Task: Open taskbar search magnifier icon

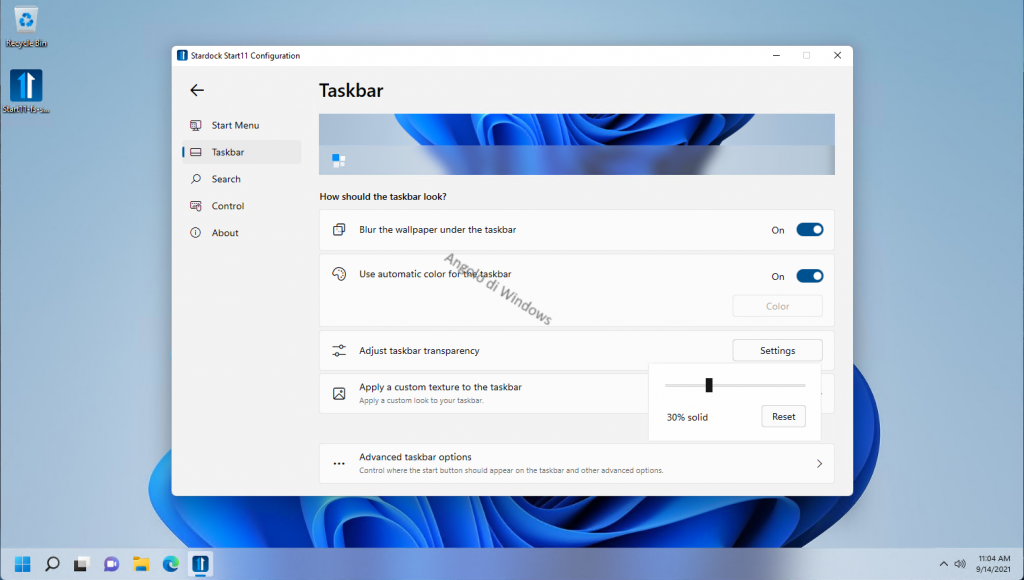Action: (x=52, y=564)
